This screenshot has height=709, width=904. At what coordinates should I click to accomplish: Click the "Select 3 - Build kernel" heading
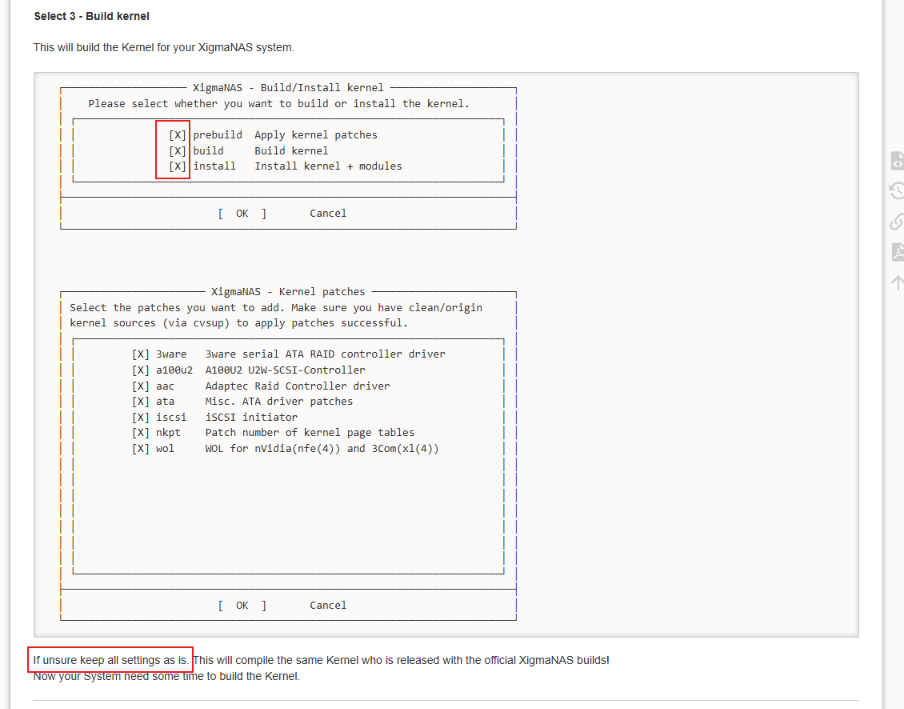pos(91,17)
